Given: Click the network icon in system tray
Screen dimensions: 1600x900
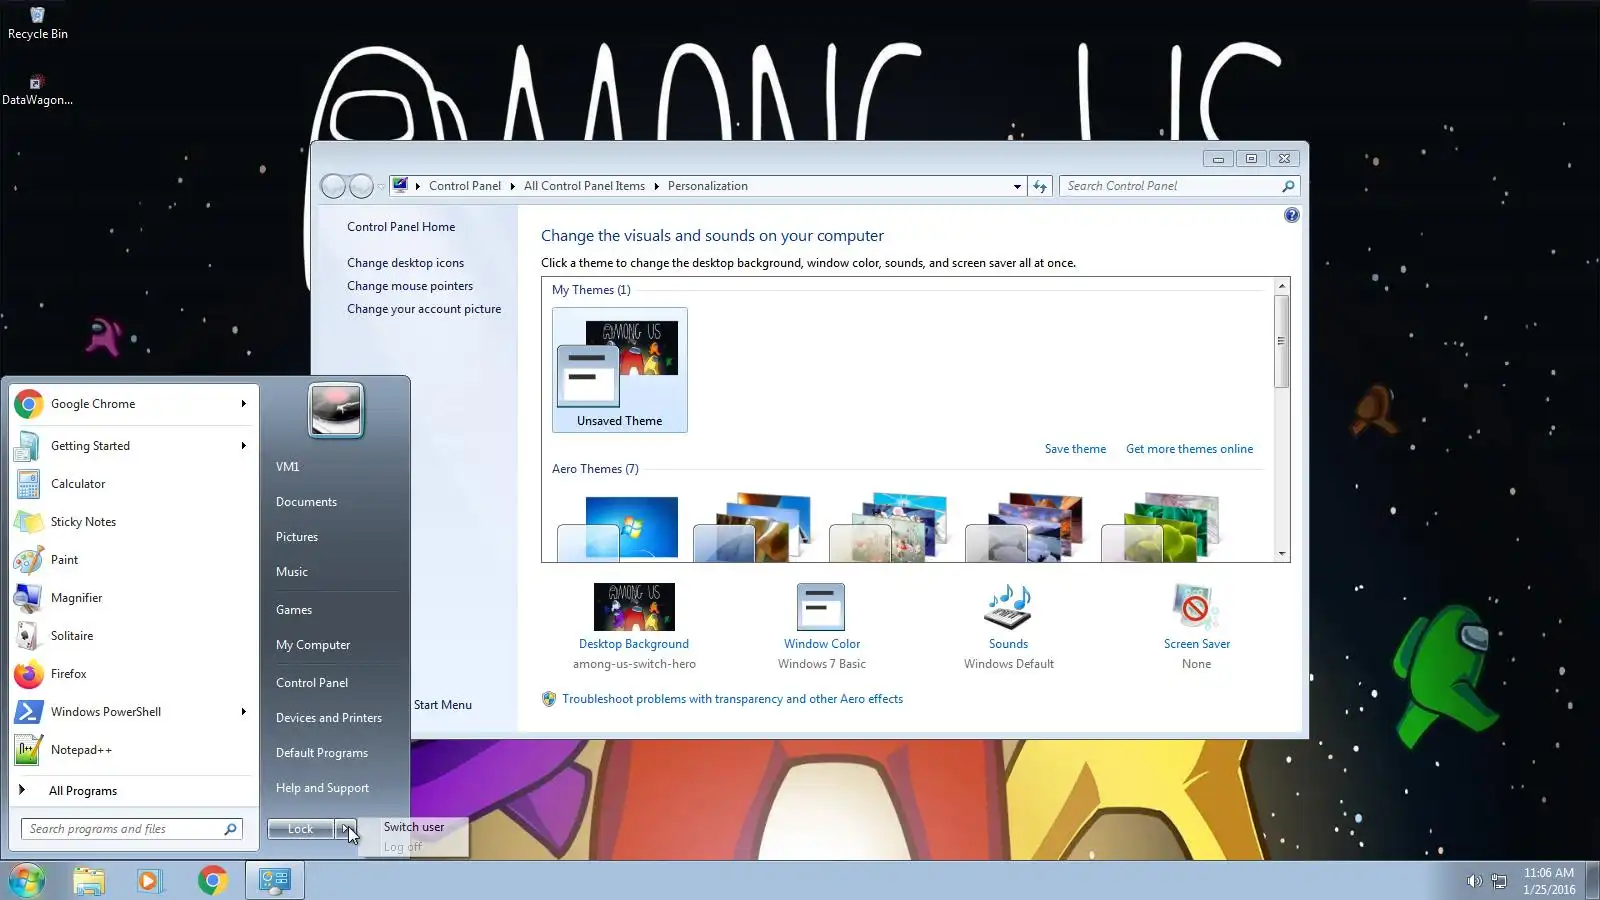Looking at the screenshot, I should (1499, 881).
